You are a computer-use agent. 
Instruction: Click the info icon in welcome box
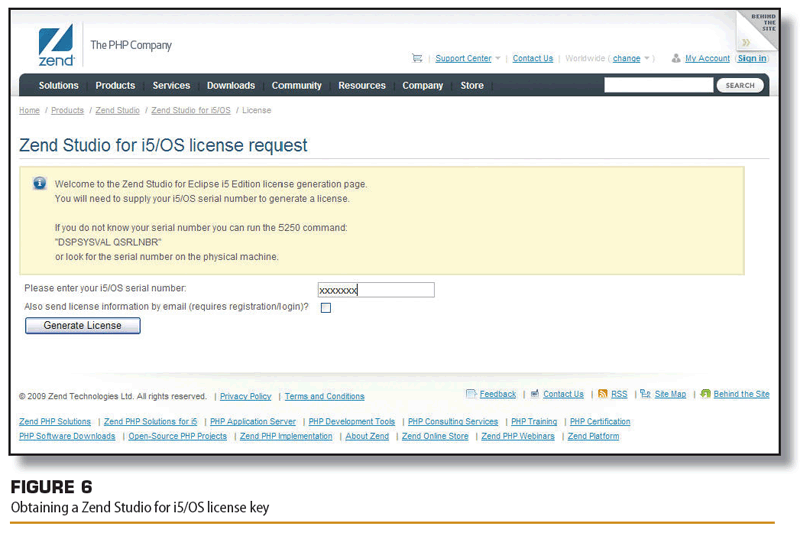40,183
